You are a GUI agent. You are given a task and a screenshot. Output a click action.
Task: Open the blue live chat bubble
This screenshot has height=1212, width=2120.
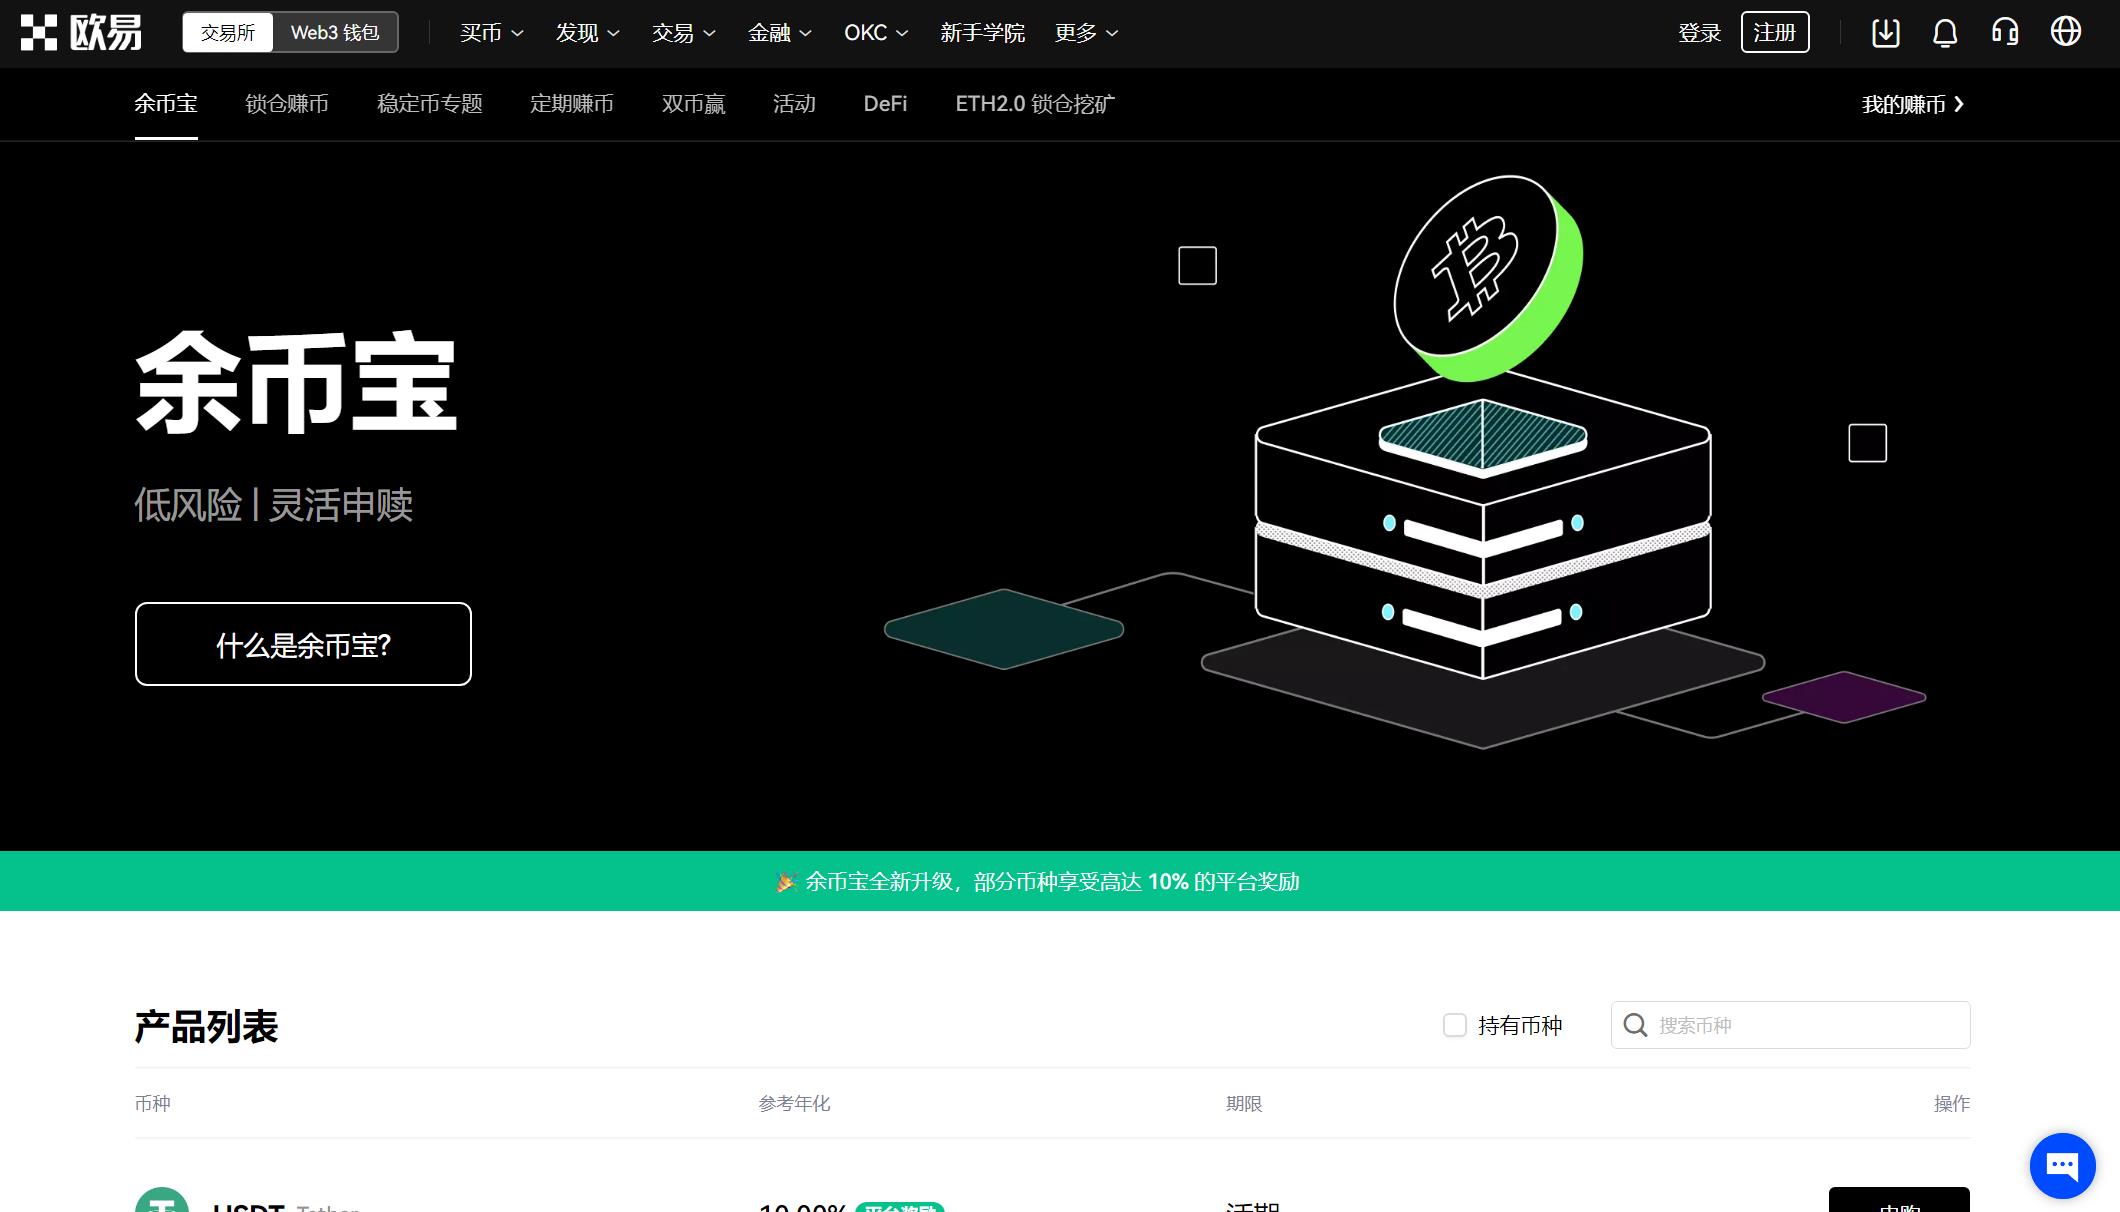pyautogui.click(x=2062, y=1165)
